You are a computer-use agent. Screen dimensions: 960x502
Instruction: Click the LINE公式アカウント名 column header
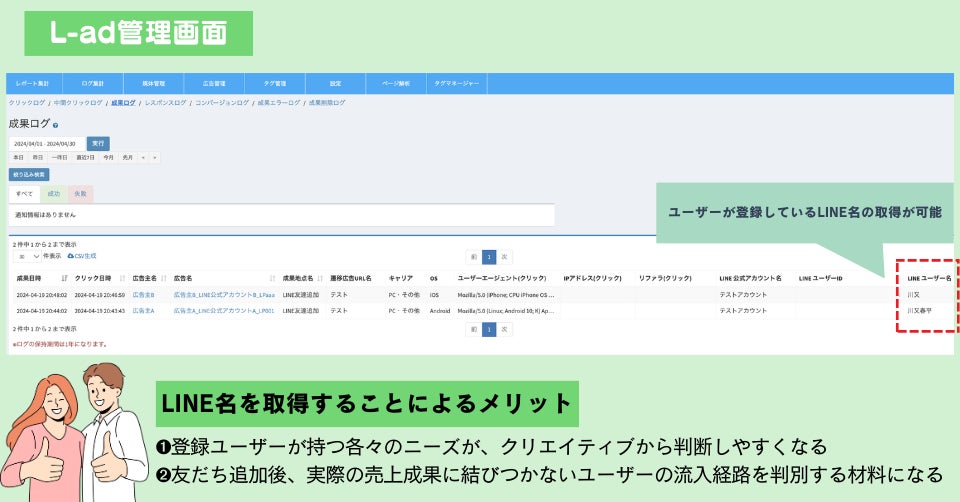[x=750, y=278]
